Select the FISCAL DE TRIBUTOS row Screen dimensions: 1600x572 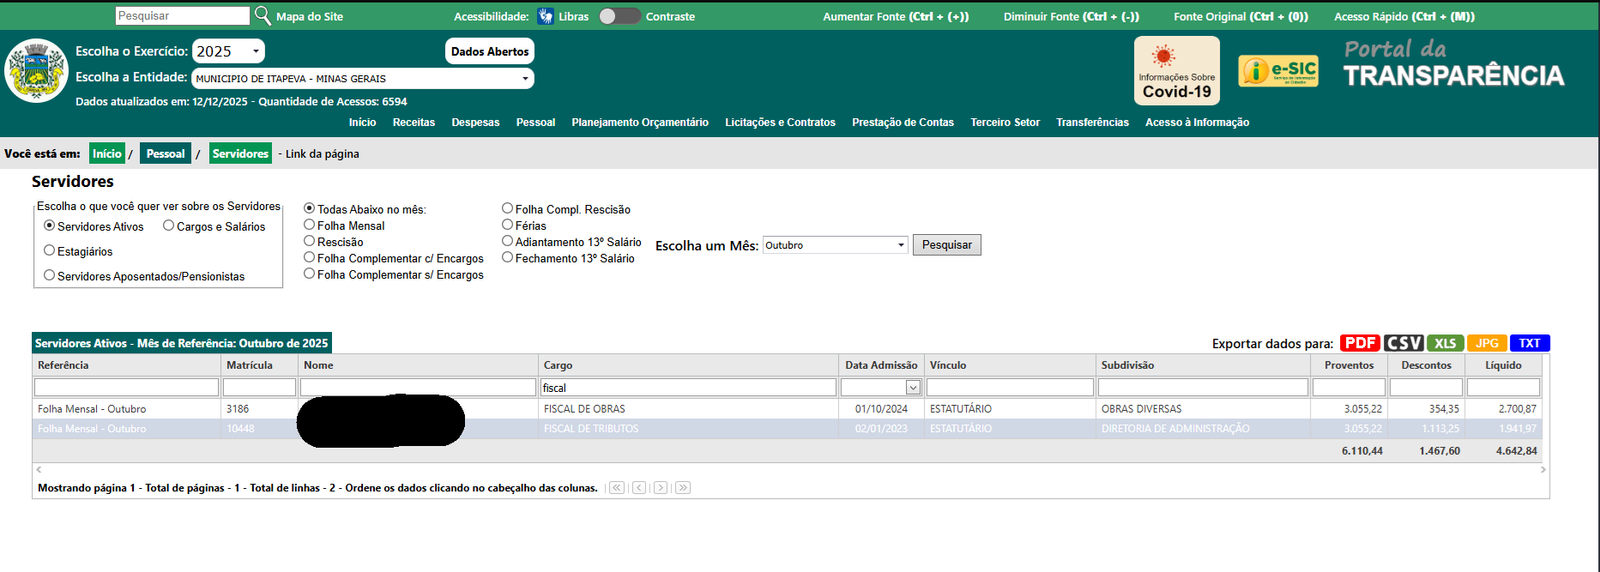[787, 429]
